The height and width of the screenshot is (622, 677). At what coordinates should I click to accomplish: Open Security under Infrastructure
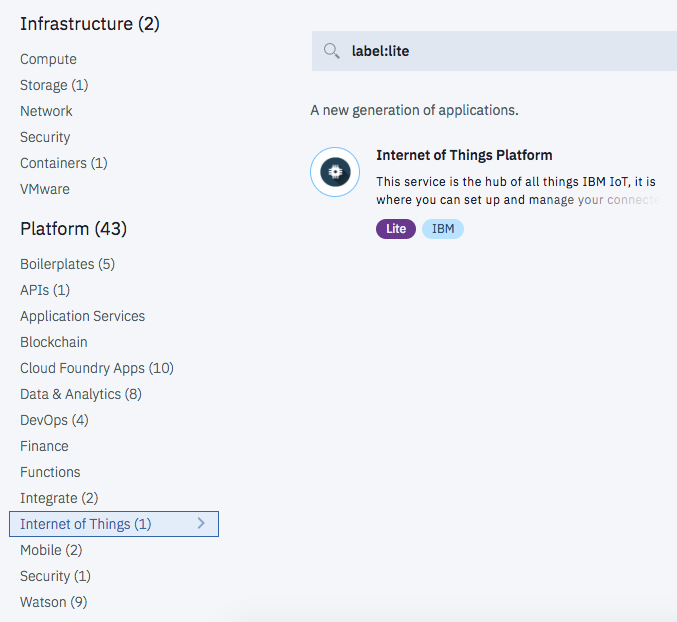click(x=45, y=137)
